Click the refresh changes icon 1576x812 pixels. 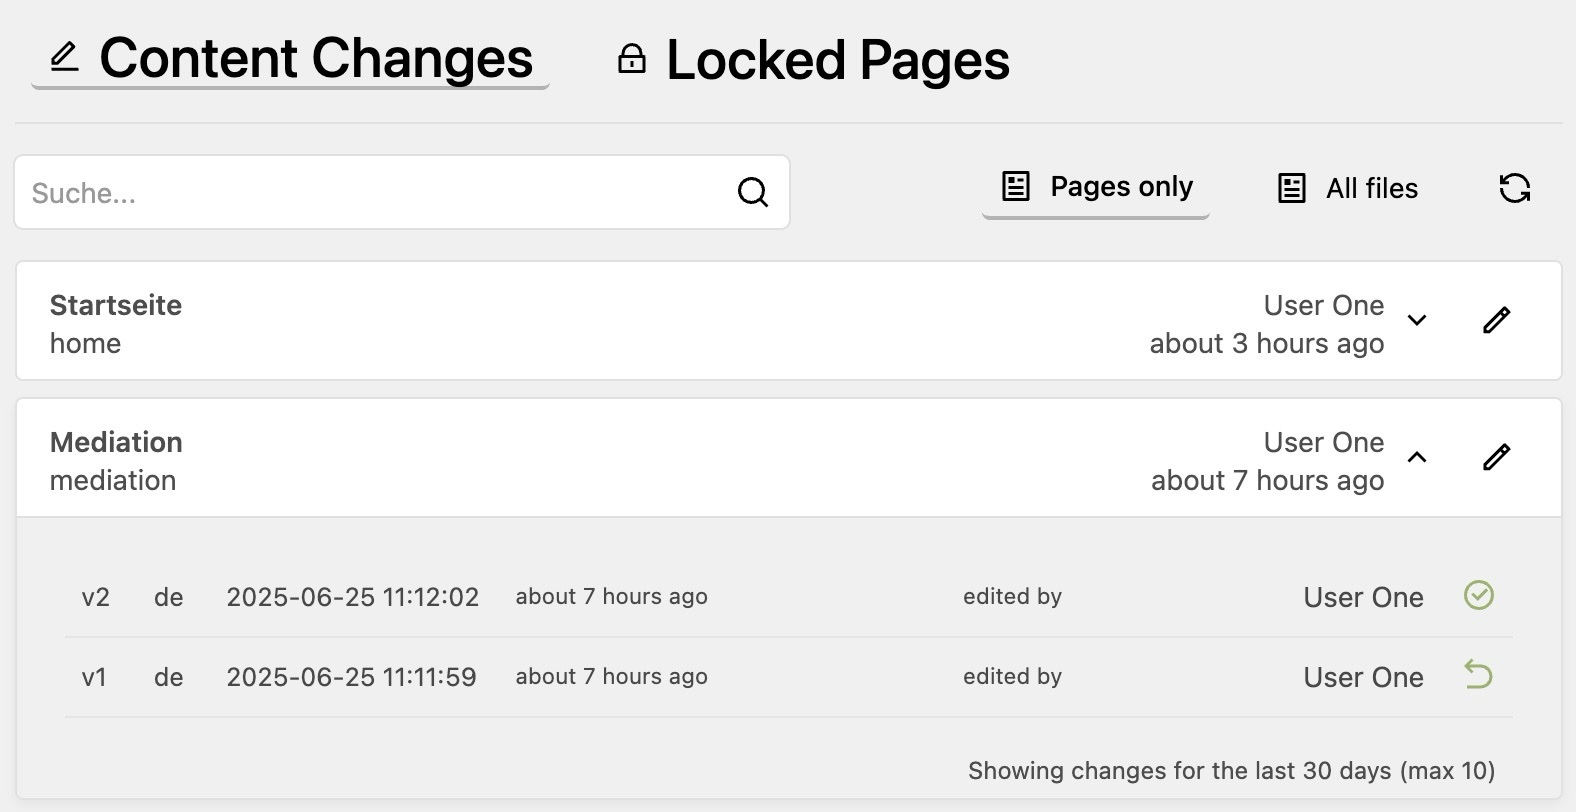point(1514,188)
